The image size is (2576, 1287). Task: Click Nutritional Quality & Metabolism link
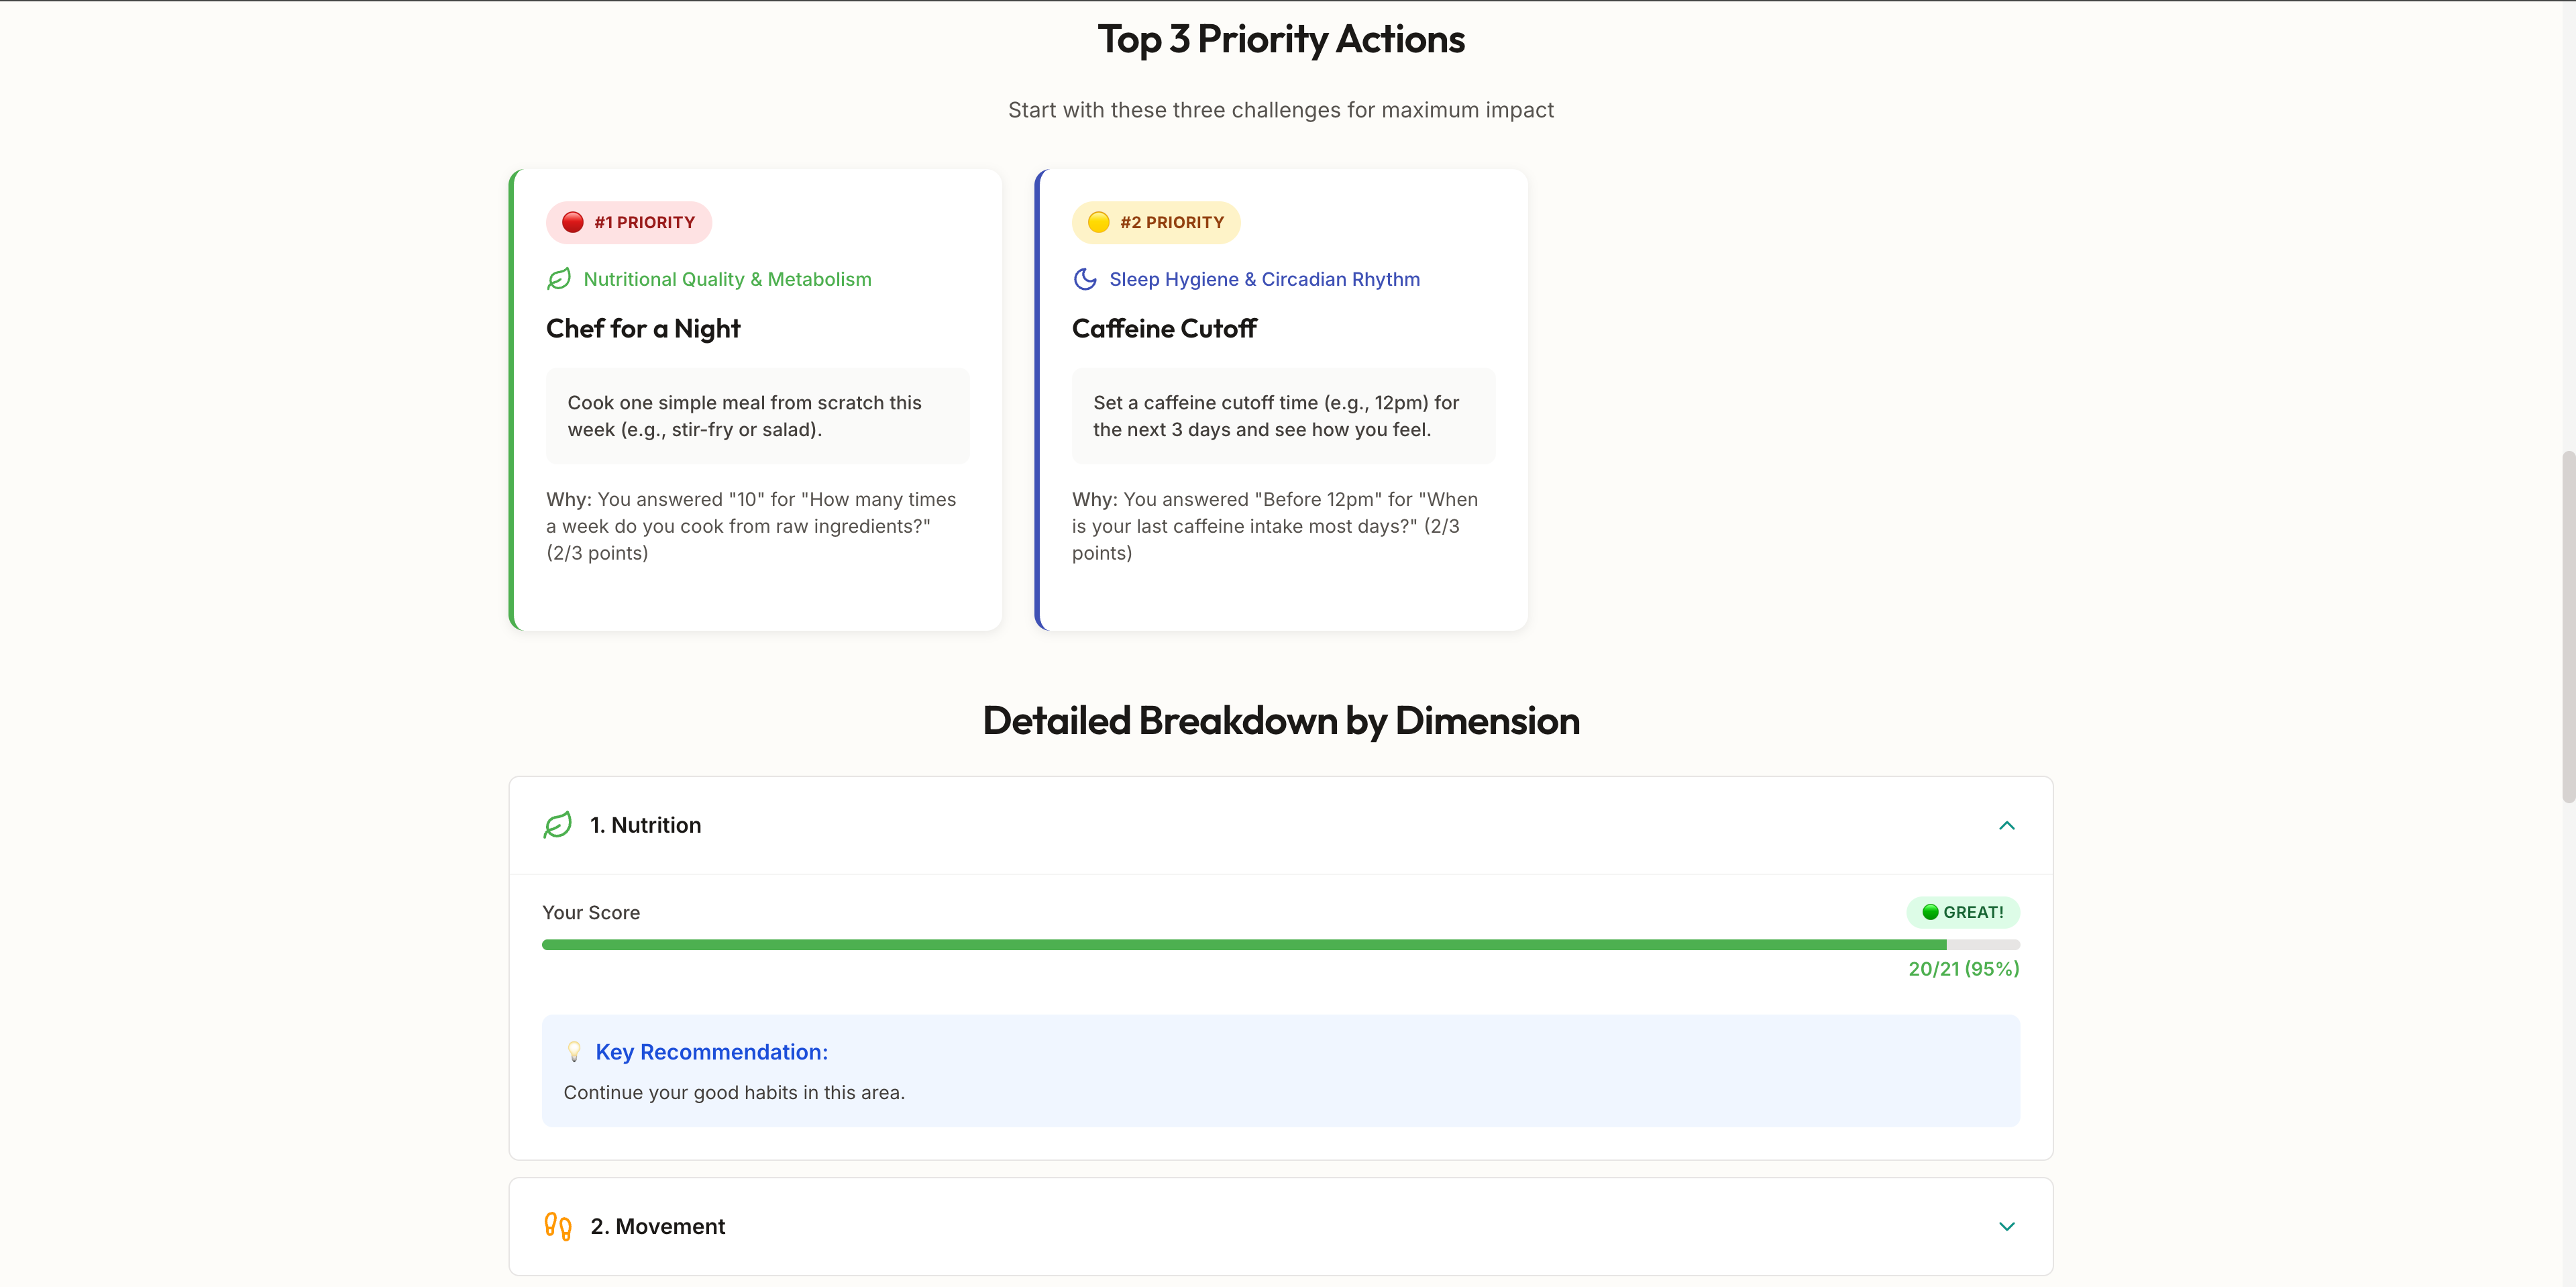(727, 279)
